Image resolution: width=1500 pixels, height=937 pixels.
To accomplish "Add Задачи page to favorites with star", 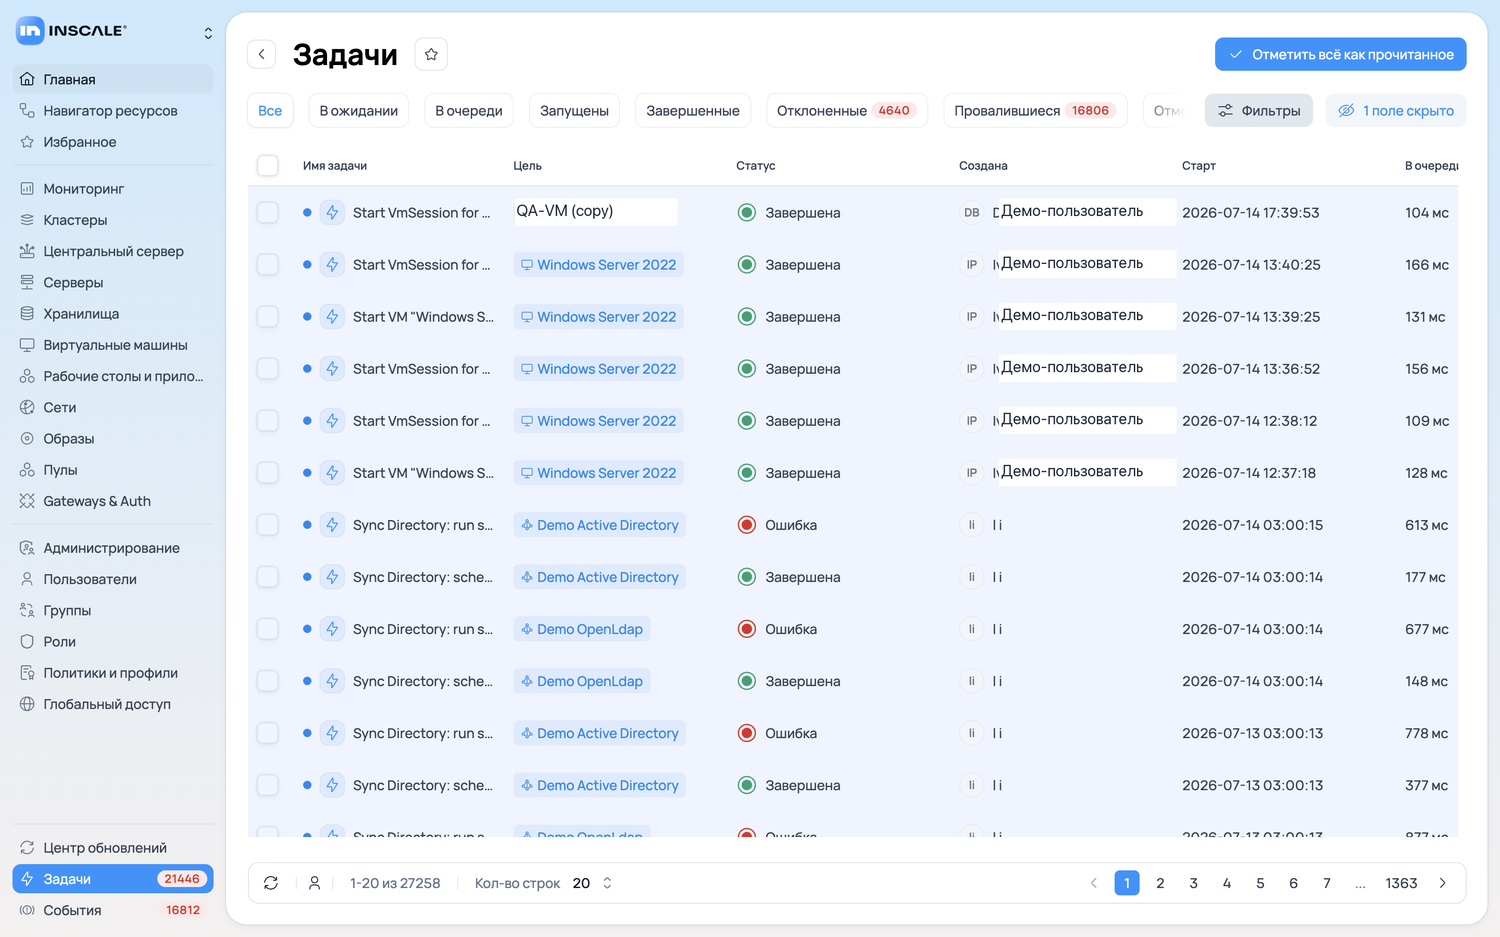I will click(431, 54).
